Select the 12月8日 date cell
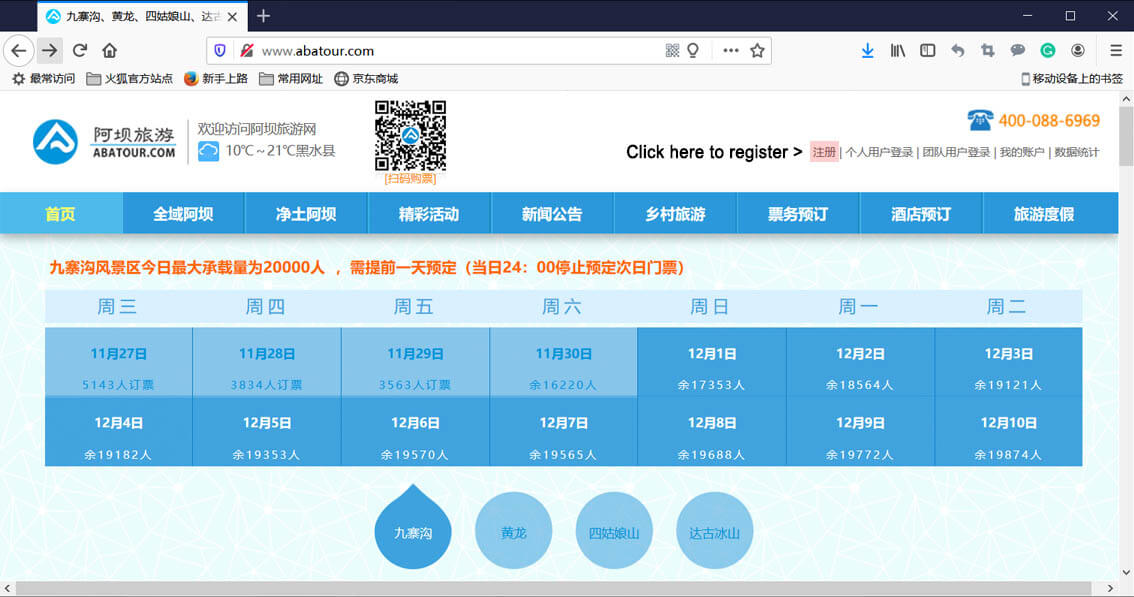 (712, 431)
